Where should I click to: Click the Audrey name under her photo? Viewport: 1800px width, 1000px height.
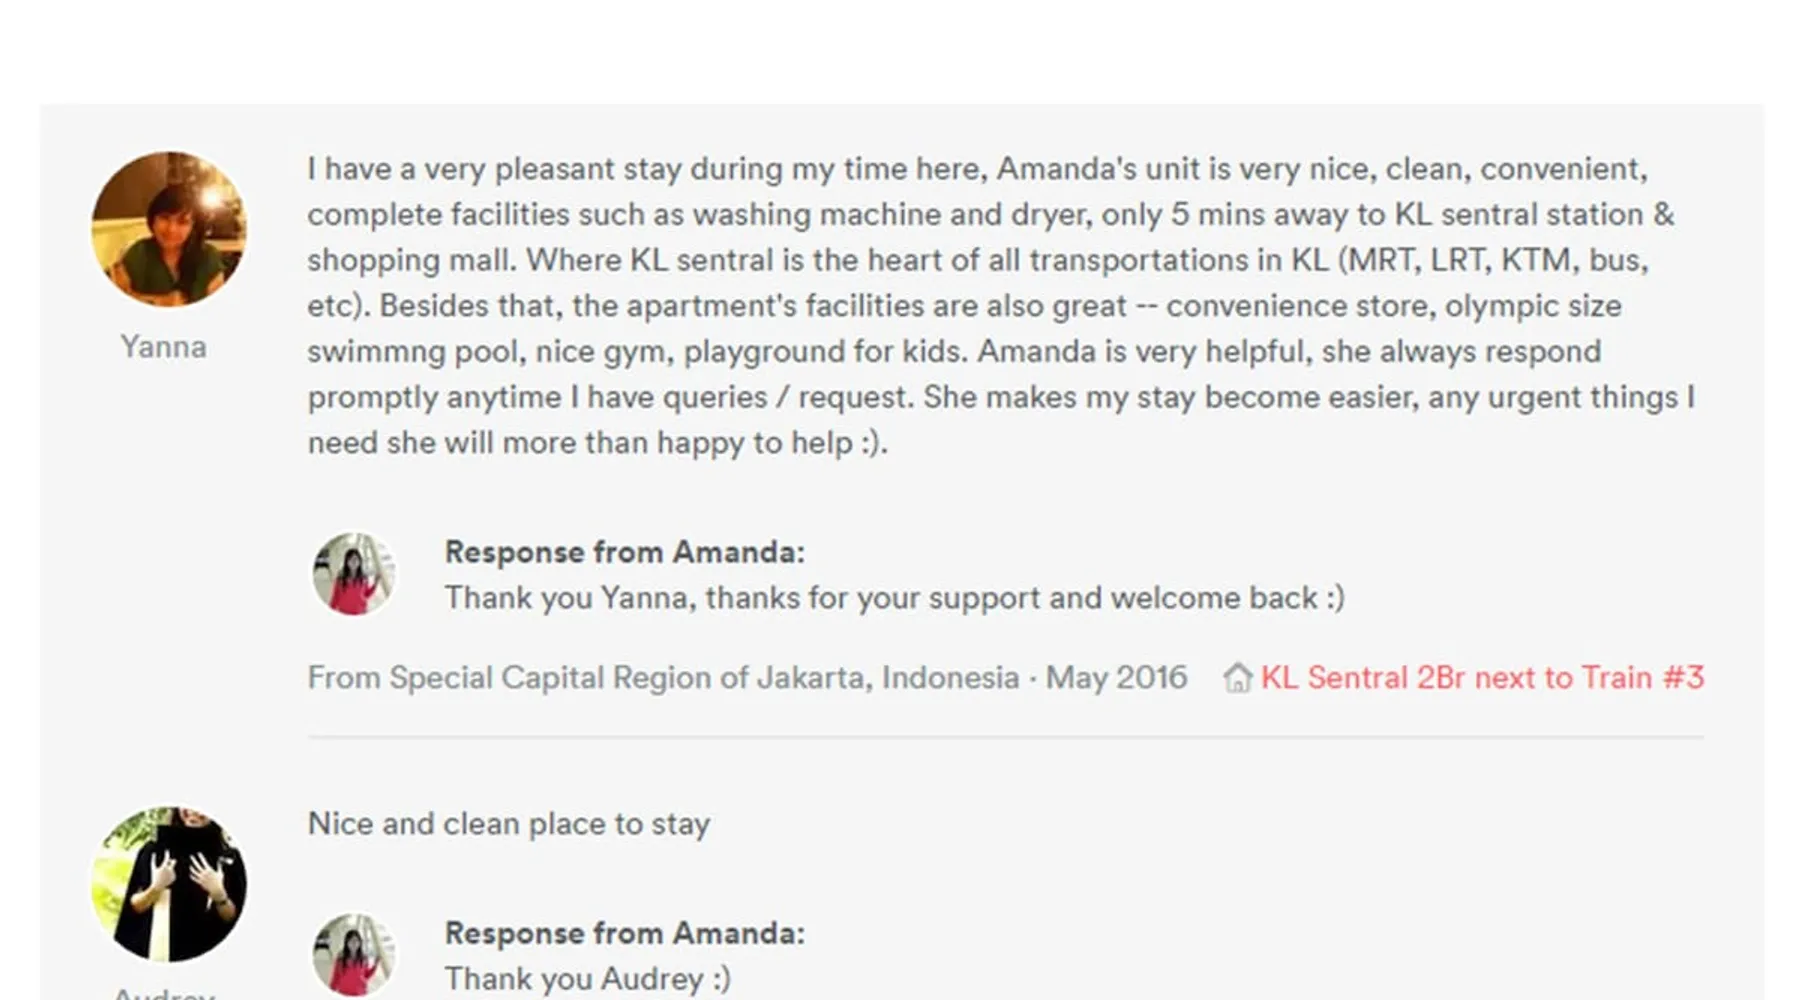coord(164,993)
